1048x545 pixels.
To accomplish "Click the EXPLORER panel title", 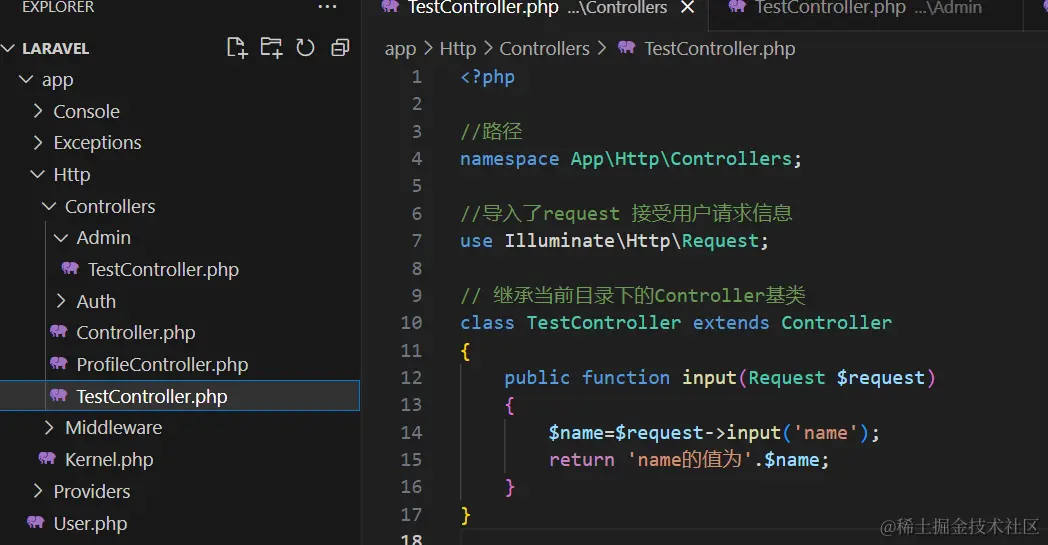I will click(x=58, y=7).
